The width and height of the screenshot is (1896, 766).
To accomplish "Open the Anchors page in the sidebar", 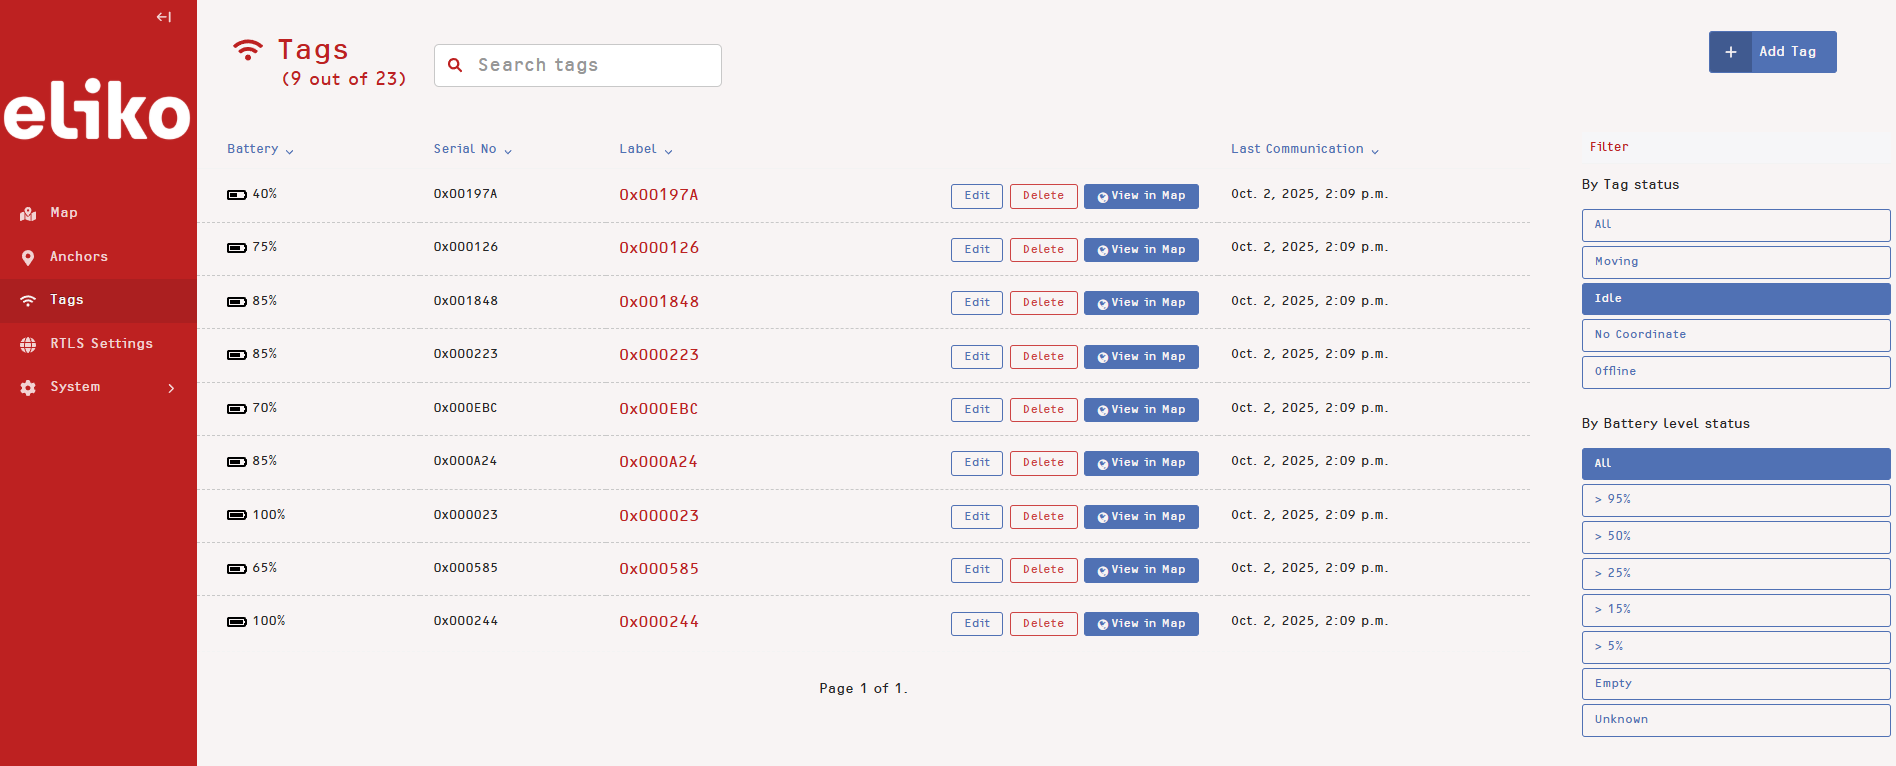I will pyautogui.click(x=79, y=257).
